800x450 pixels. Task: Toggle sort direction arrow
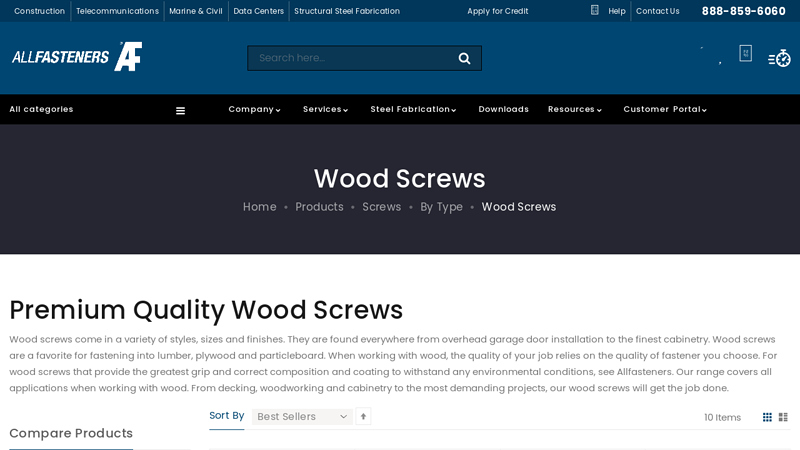click(363, 416)
